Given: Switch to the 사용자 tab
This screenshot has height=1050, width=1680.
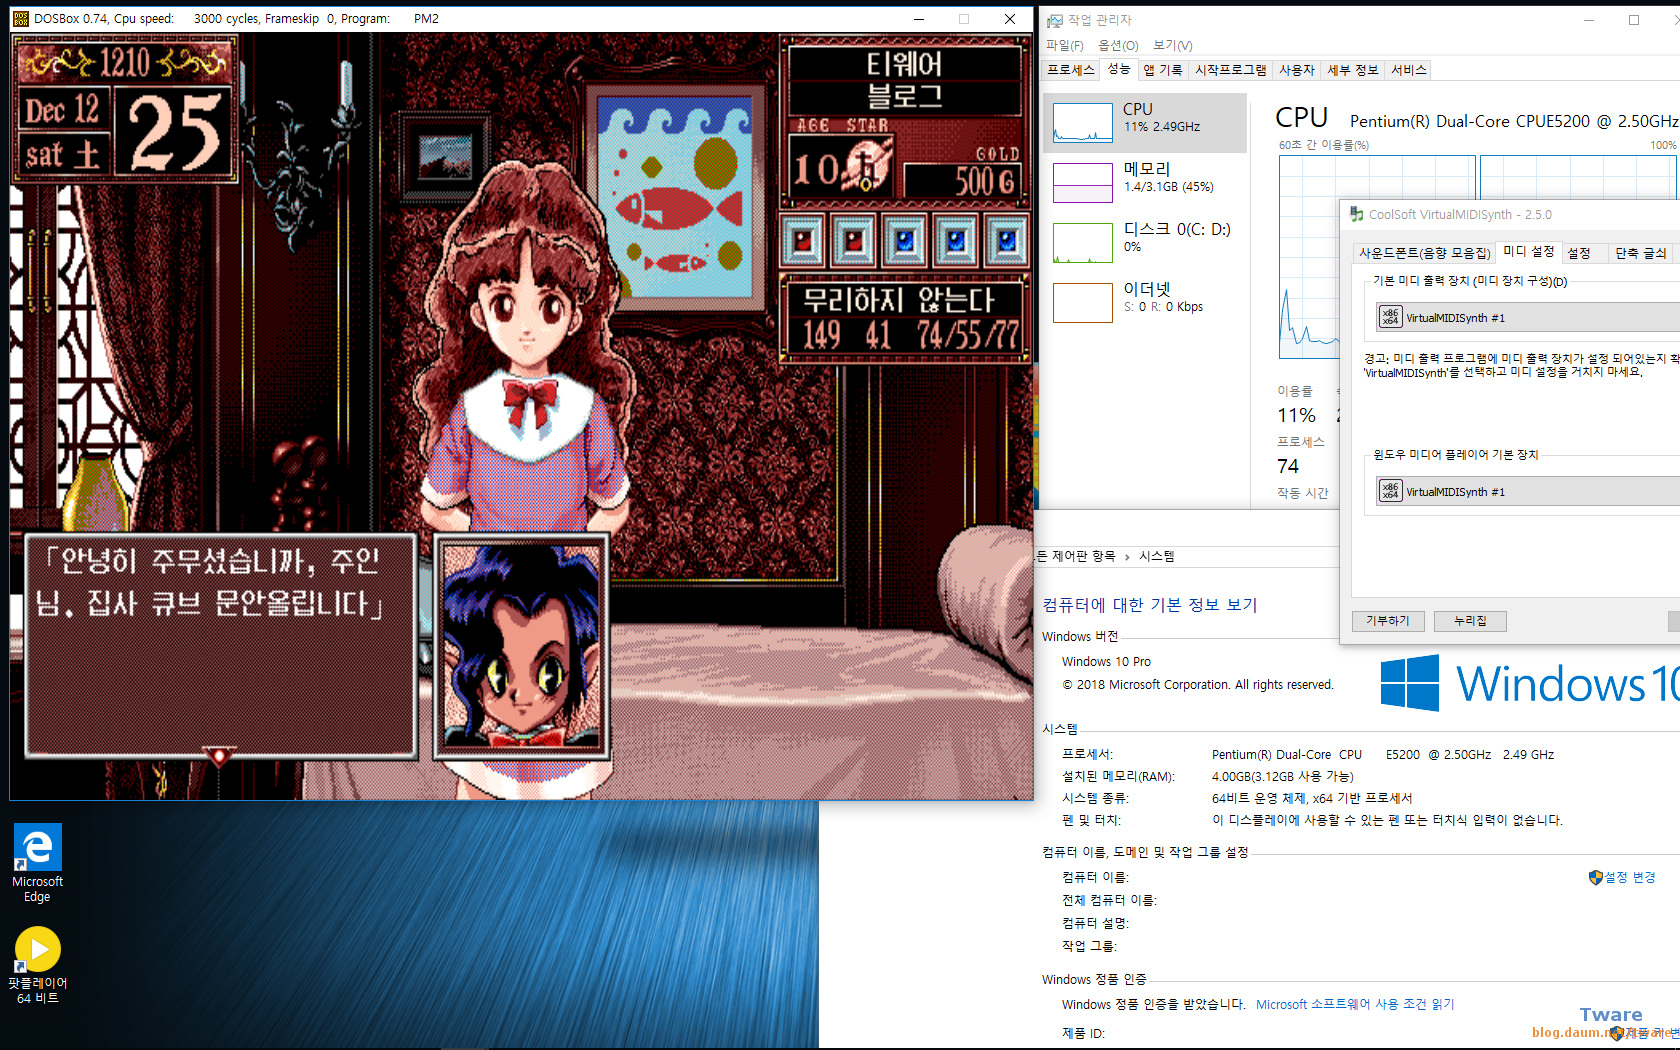Looking at the screenshot, I should tap(1296, 70).
